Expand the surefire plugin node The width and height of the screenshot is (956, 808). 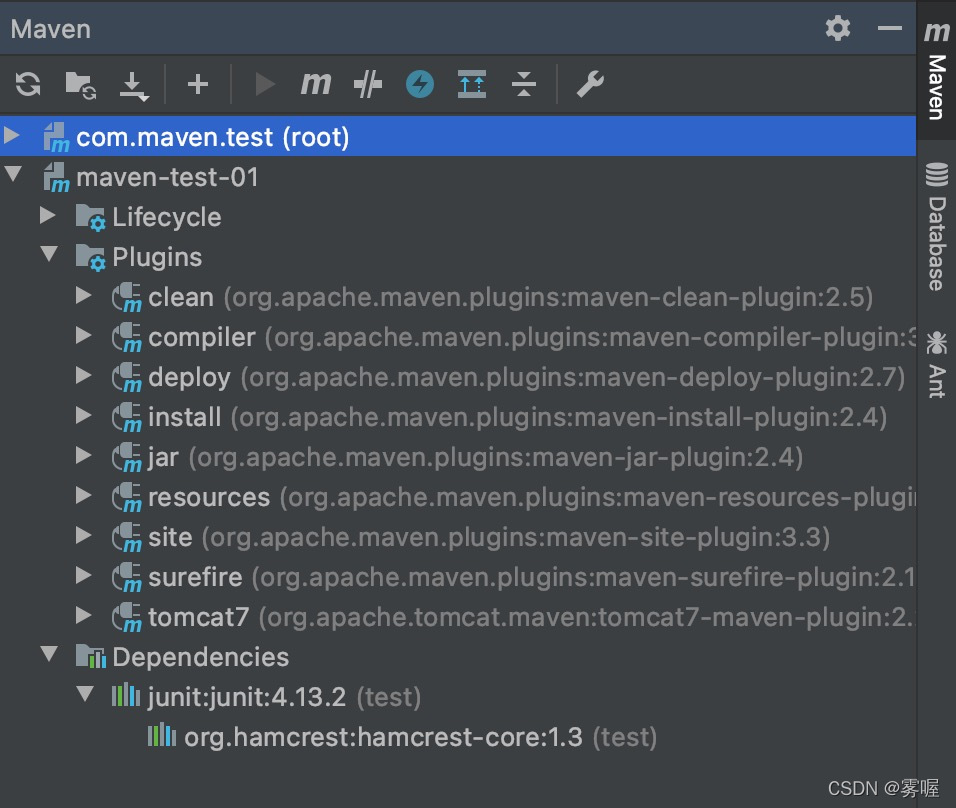[x=84, y=575]
